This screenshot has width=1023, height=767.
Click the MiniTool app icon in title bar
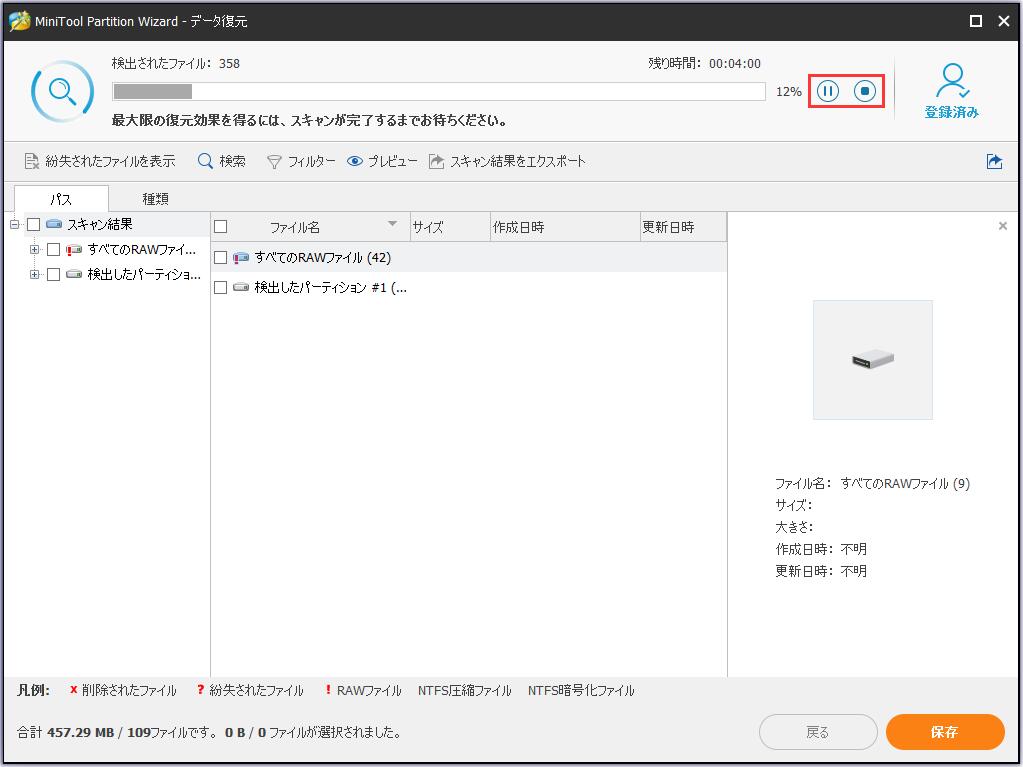(20, 21)
